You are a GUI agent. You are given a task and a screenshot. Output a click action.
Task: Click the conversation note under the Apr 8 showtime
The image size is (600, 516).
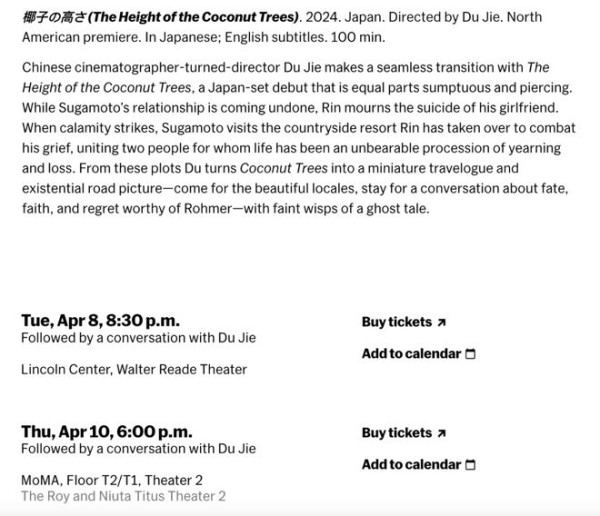138,338
